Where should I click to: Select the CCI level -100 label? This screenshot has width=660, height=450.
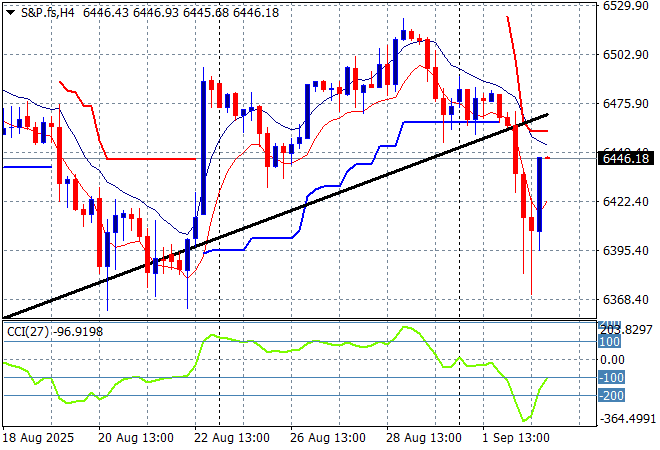(x=611, y=378)
